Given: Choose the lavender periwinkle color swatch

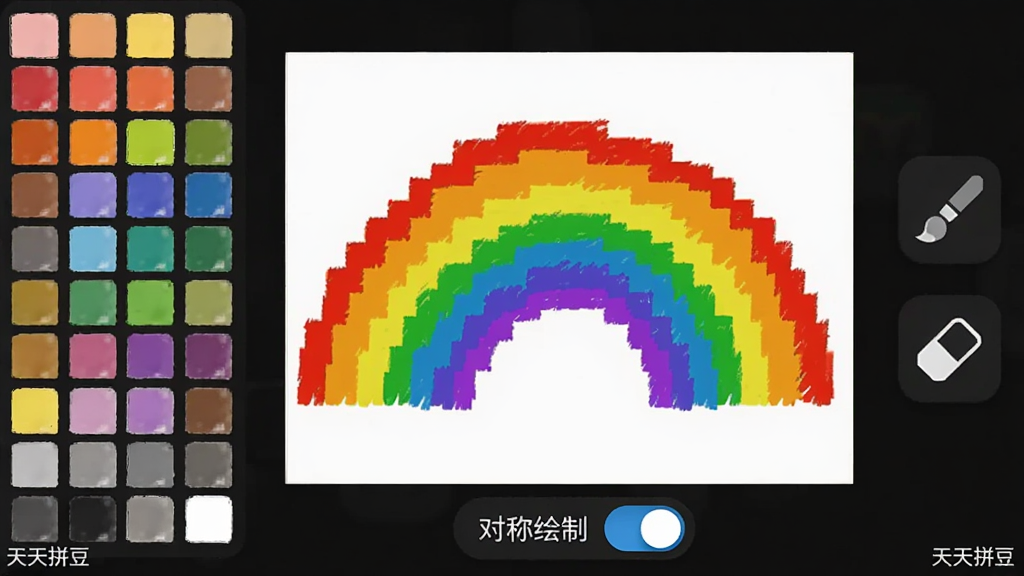Looking at the screenshot, I should coord(93,195).
